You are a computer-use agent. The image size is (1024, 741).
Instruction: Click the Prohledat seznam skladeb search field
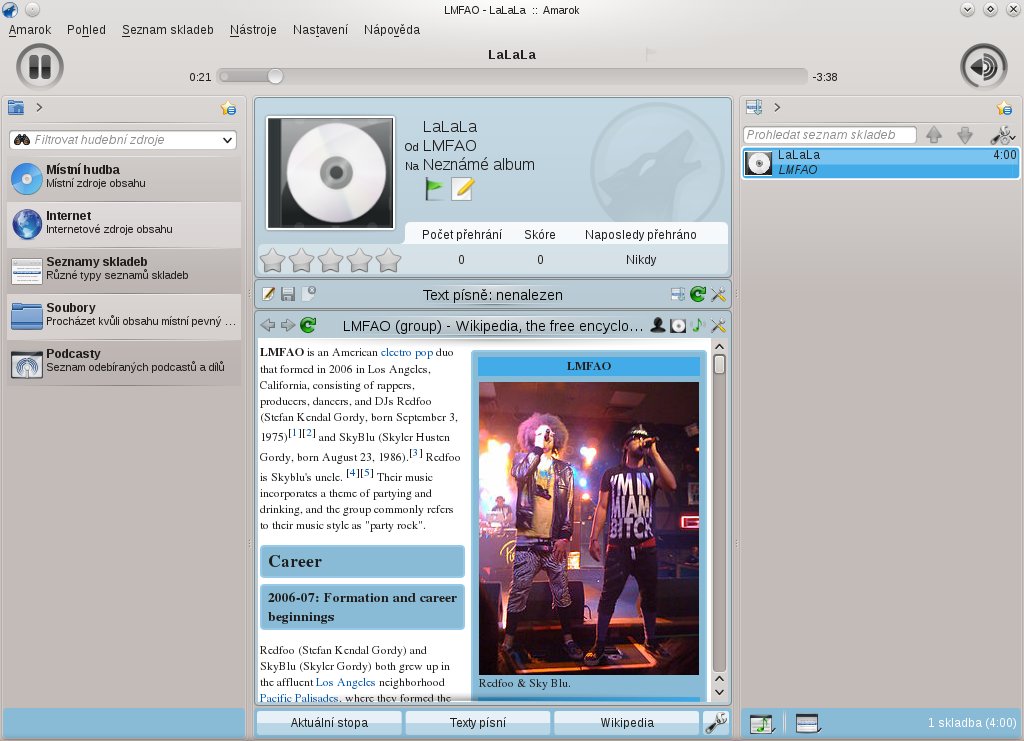click(x=829, y=134)
